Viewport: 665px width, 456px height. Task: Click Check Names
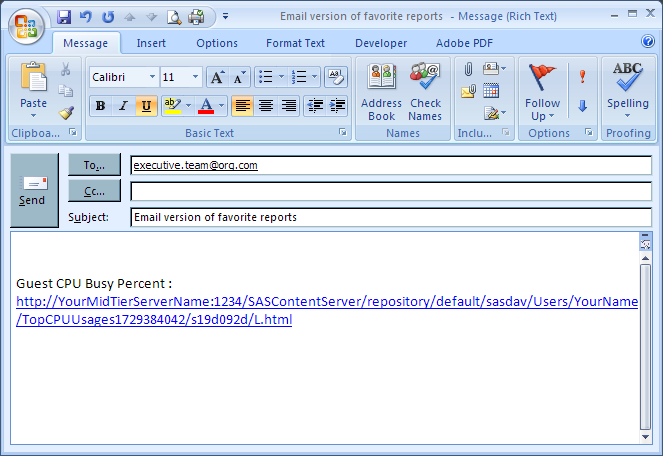(x=425, y=92)
